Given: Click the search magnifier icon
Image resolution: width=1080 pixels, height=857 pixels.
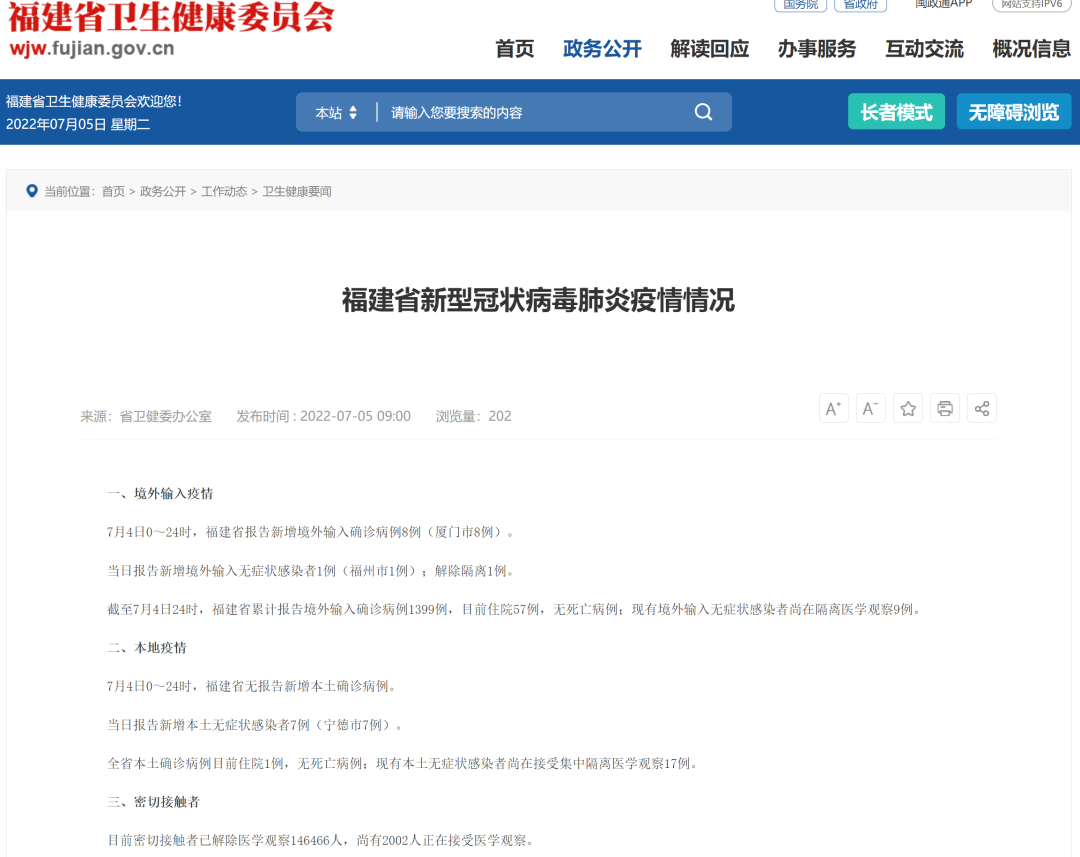Looking at the screenshot, I should 703,112.
